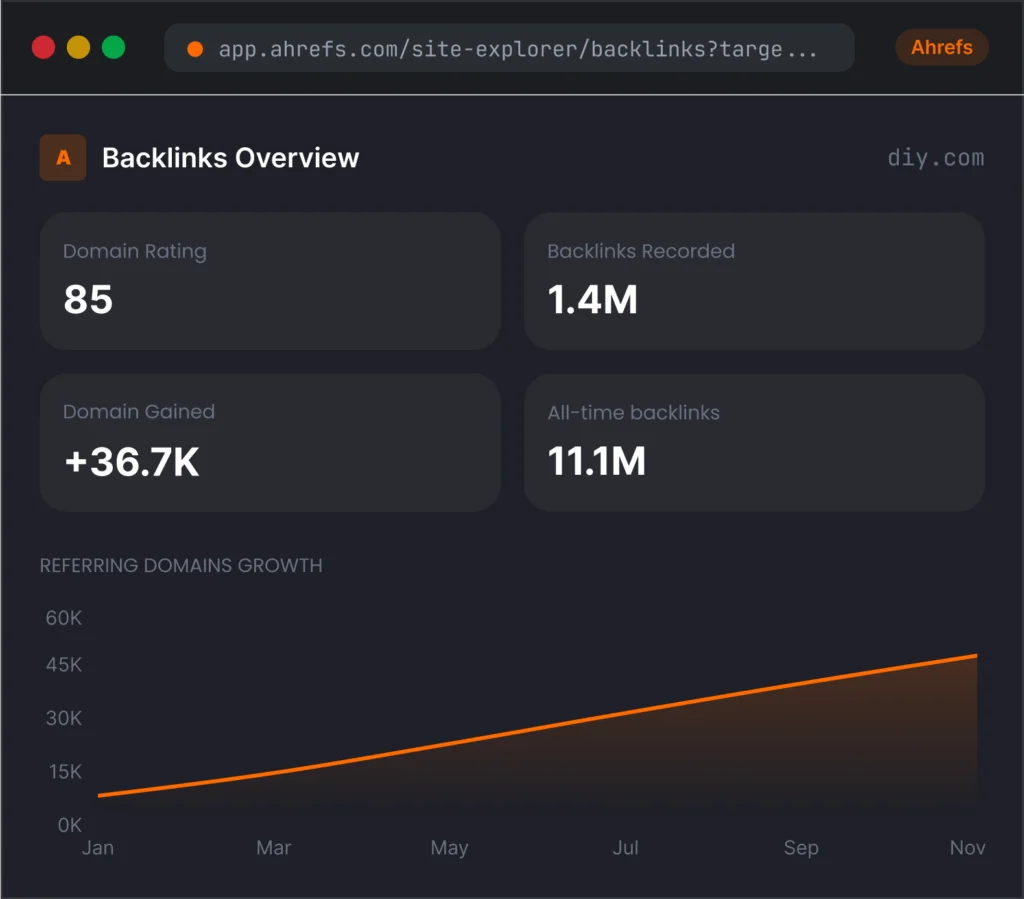This screenshot has width=1024, height=899.
Task: Click the 11.1M all-time value
Action: click(596, 461)
